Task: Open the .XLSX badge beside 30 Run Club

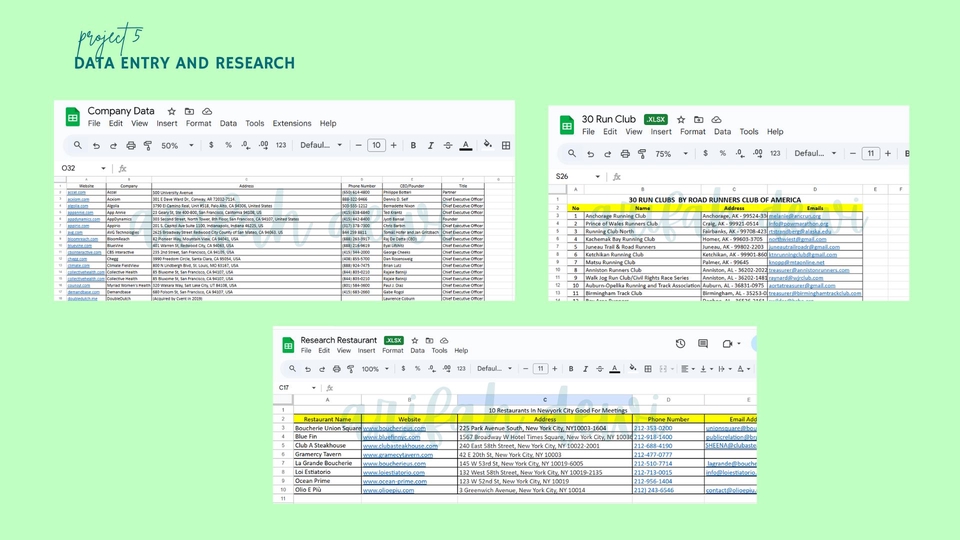Action: click(x=656, y=119)
